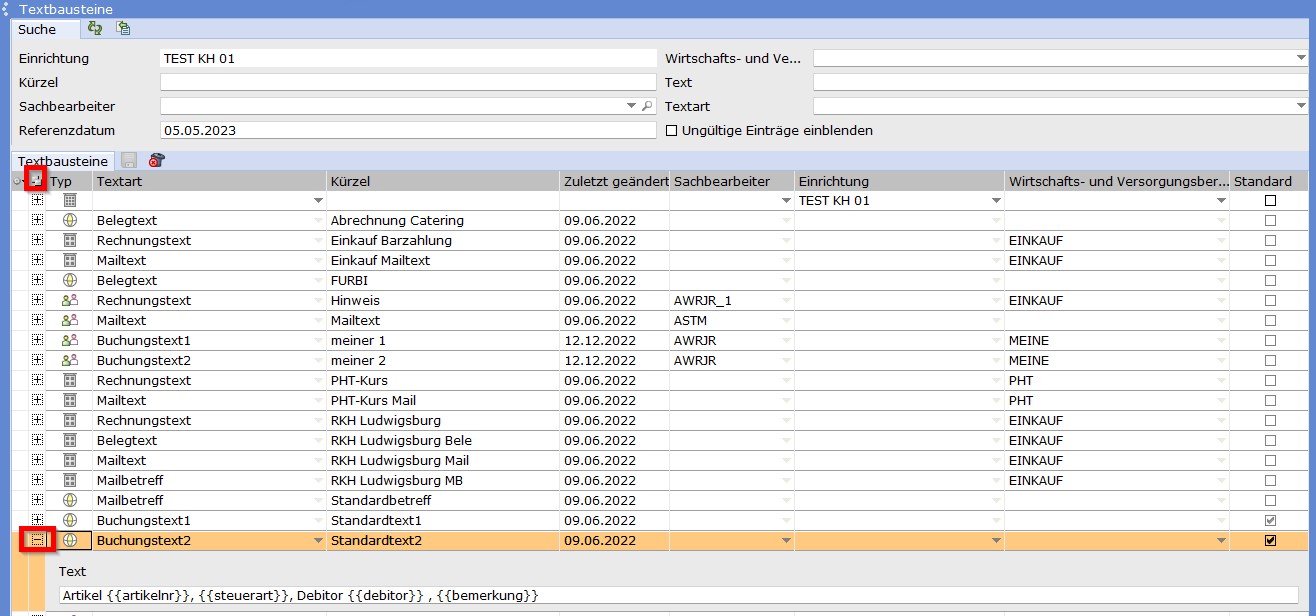Sort by Zuletzt geändert column header
This screenshot has height=616, width=1316.
pos(615,181)
